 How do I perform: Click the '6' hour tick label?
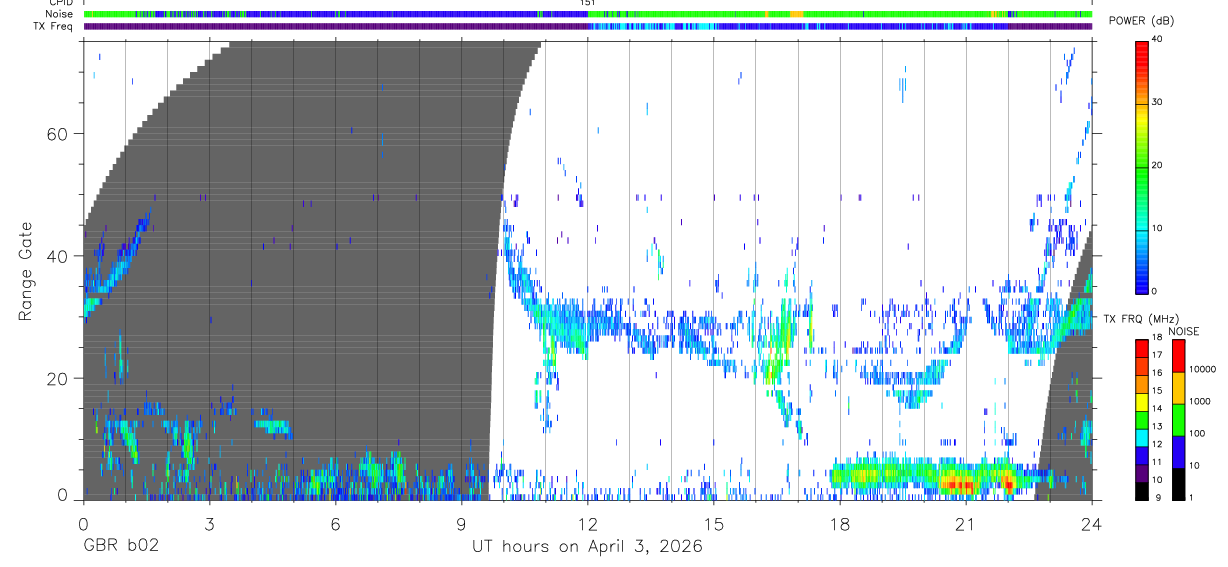tap(336, 523)
